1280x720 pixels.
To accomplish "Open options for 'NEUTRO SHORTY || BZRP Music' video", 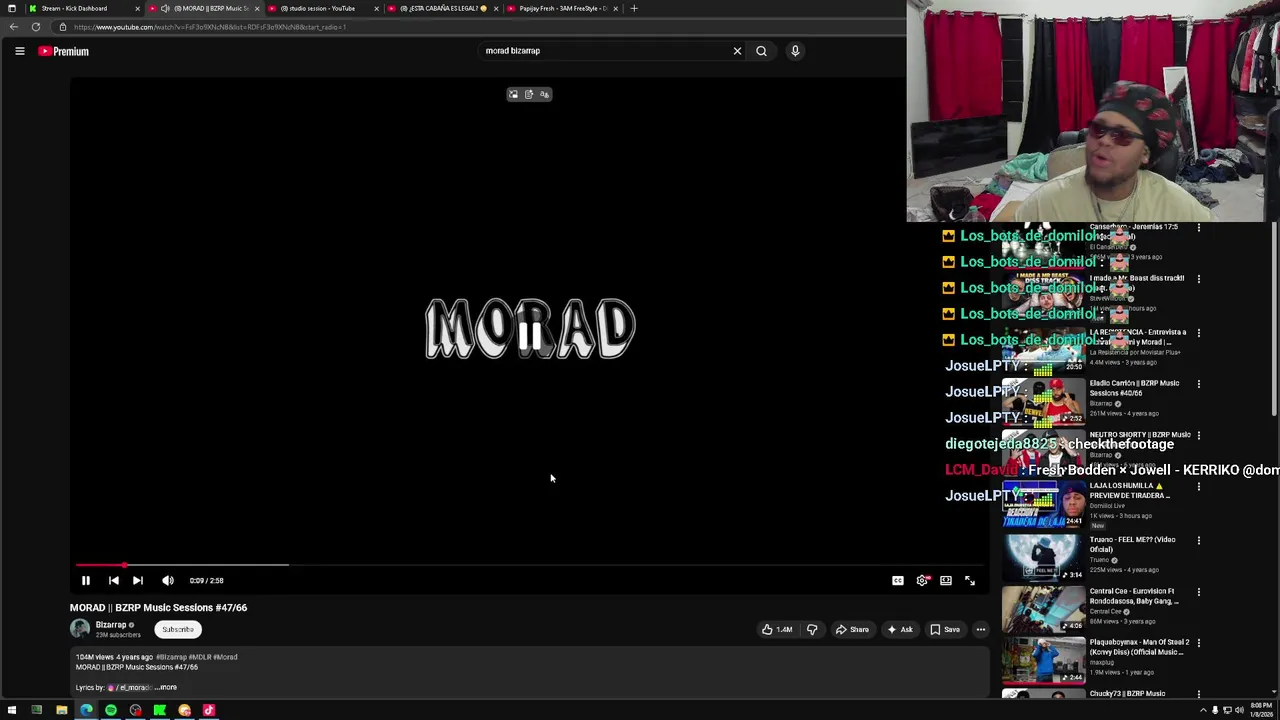I will coord(1199,436).
